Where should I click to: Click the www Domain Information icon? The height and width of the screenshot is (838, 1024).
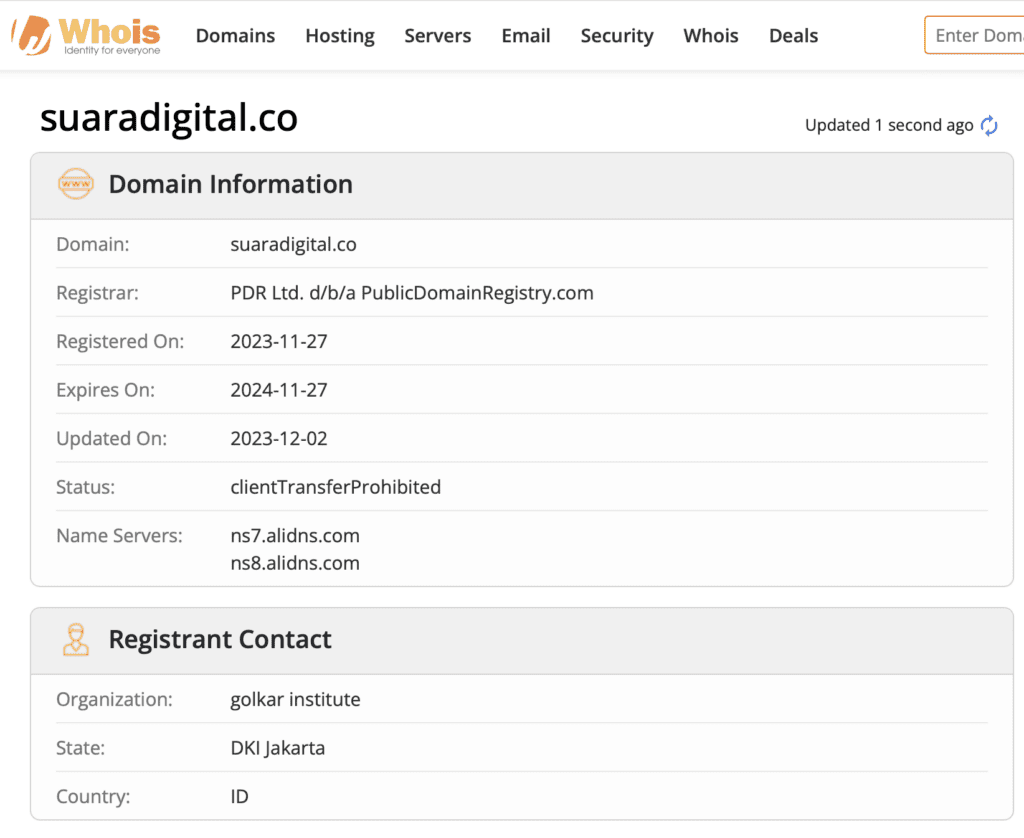tap(76, 184)
